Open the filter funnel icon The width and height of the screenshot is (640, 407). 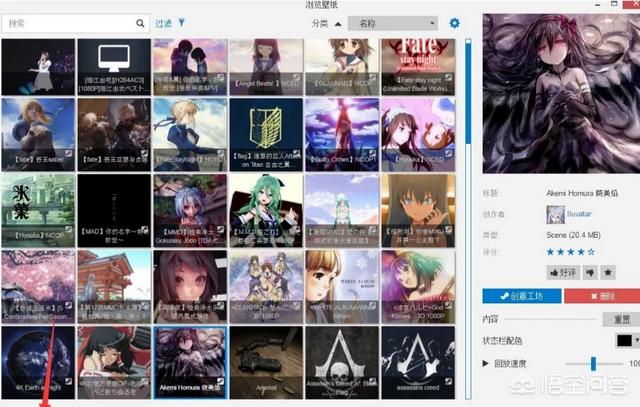click(181, 21)
